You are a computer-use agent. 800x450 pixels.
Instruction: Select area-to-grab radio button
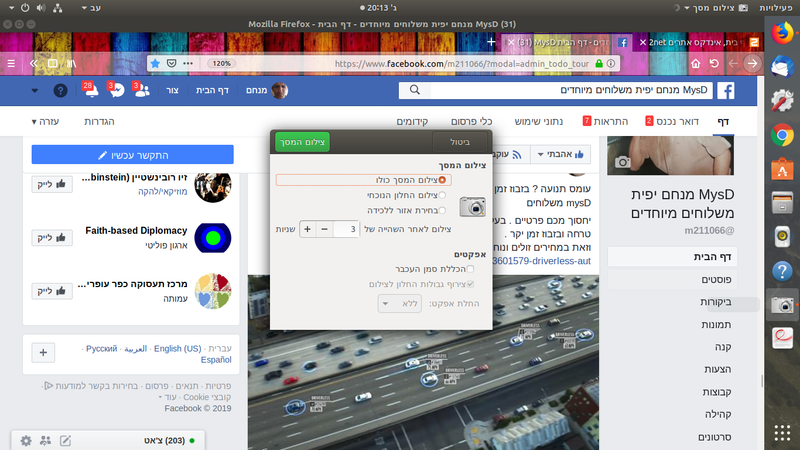point(442,210)
